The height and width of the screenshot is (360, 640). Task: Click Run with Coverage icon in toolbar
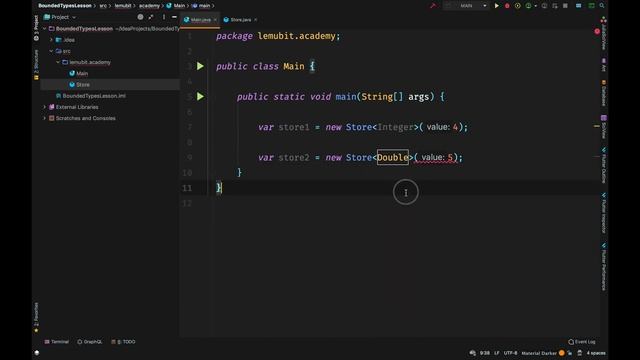(x=518, y=6)
